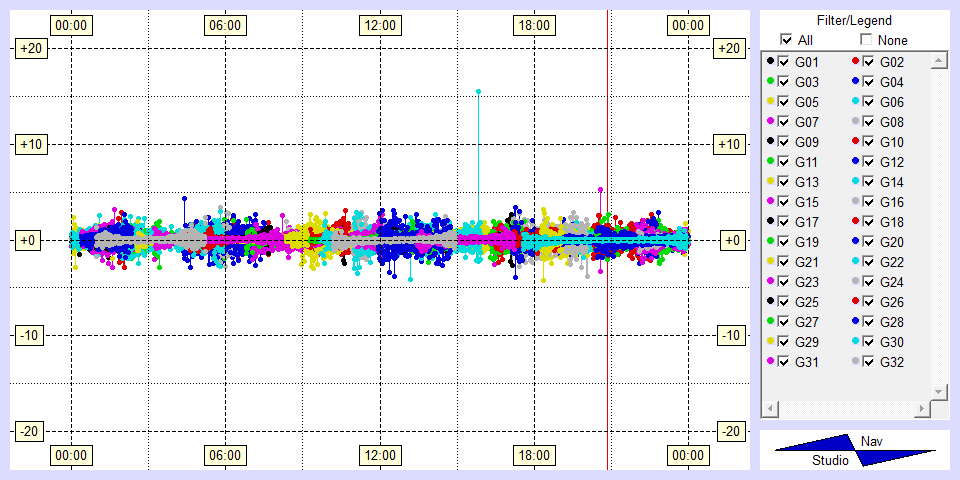Screen dimensions: 960x480
Task: Hide the G15 satellite series
Action: 783,202
